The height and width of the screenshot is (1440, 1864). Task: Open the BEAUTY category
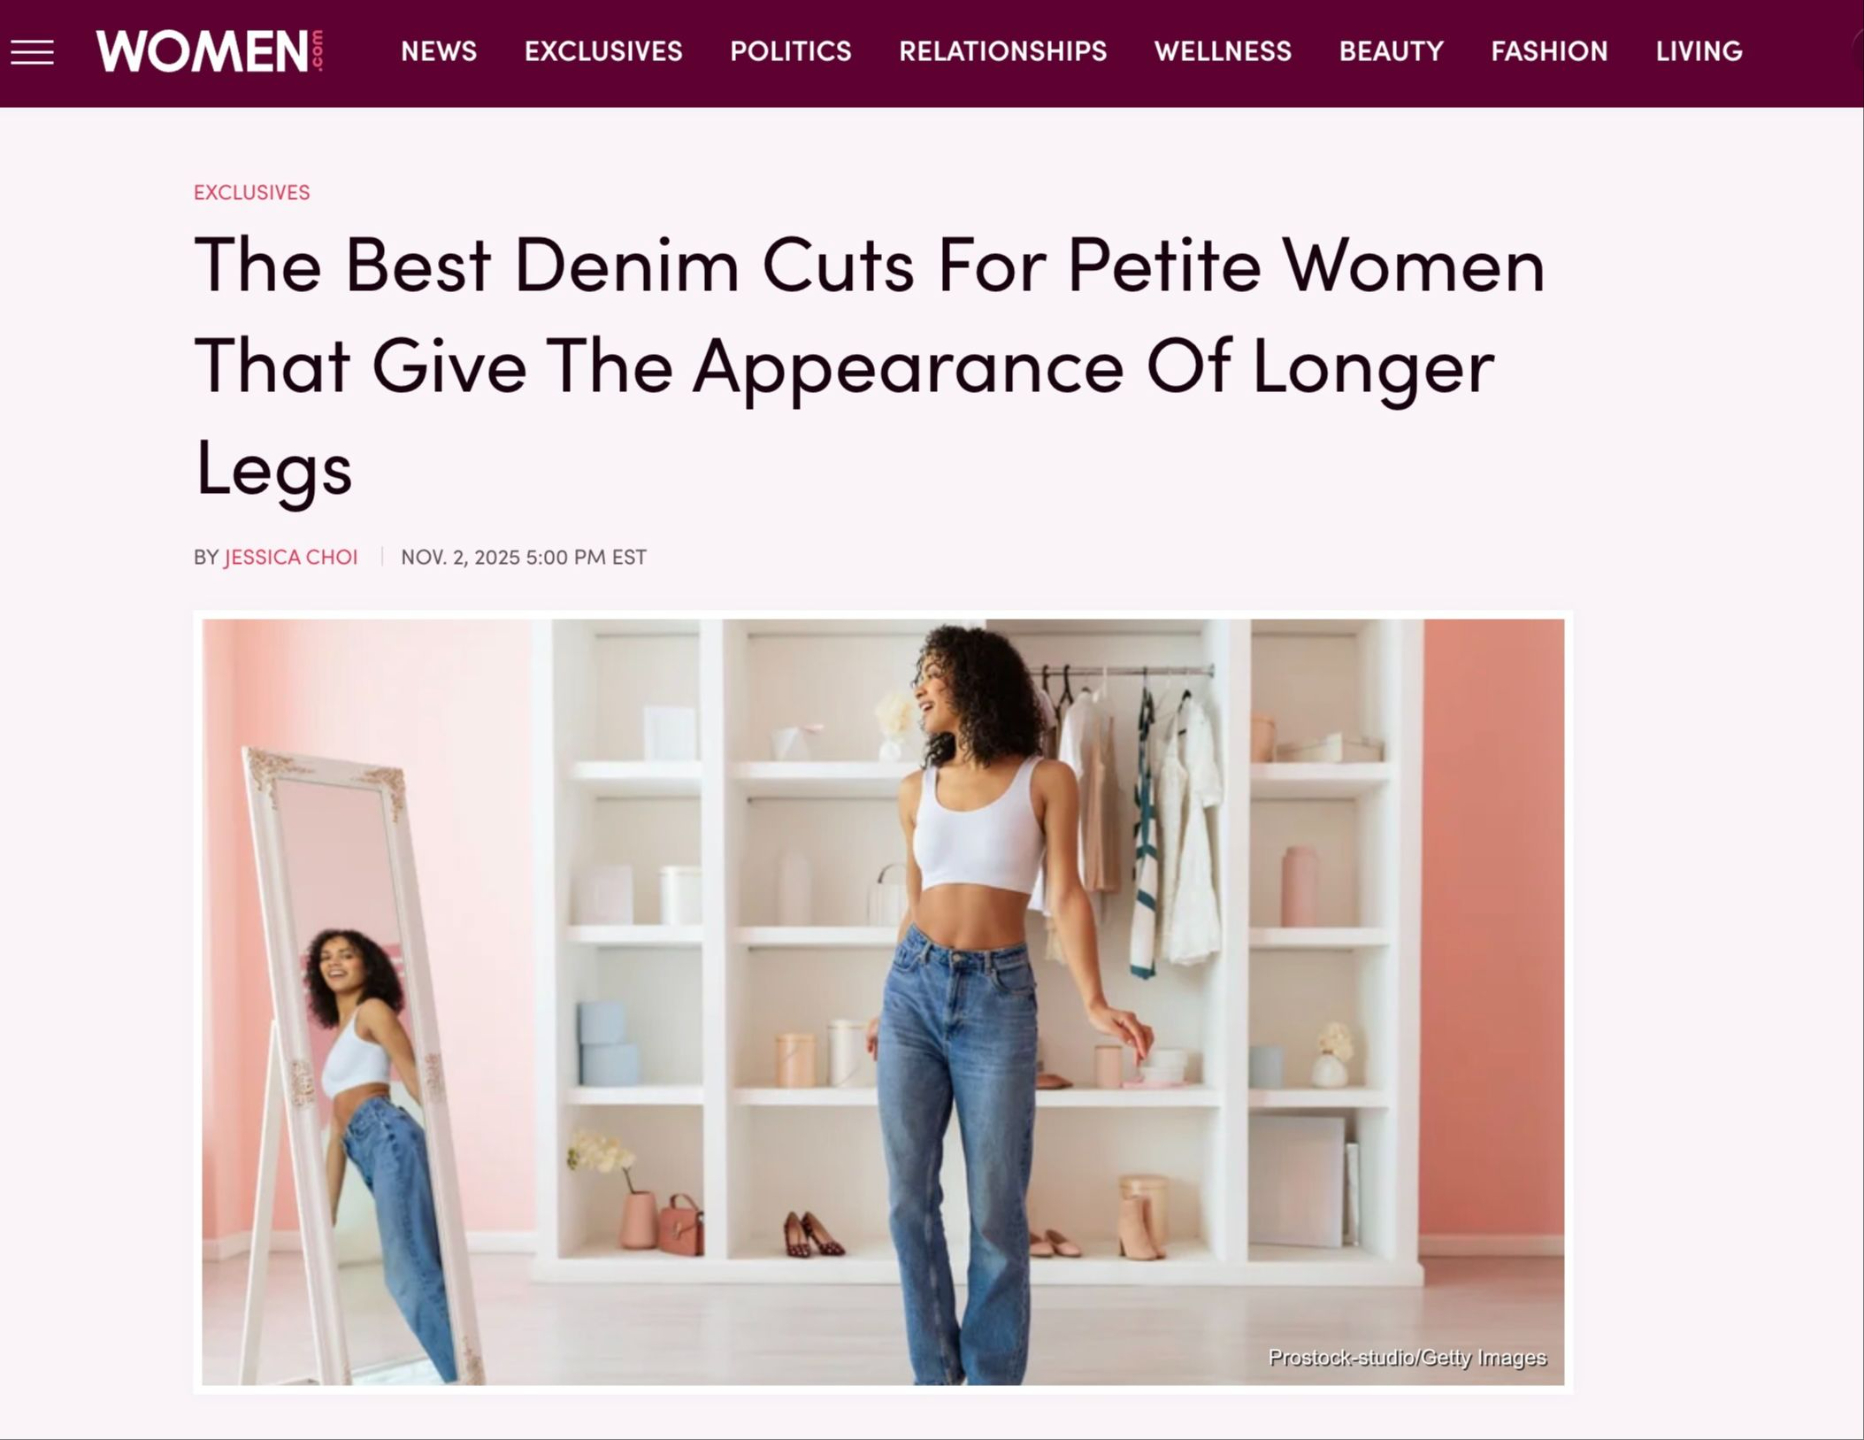[1391, 51]
